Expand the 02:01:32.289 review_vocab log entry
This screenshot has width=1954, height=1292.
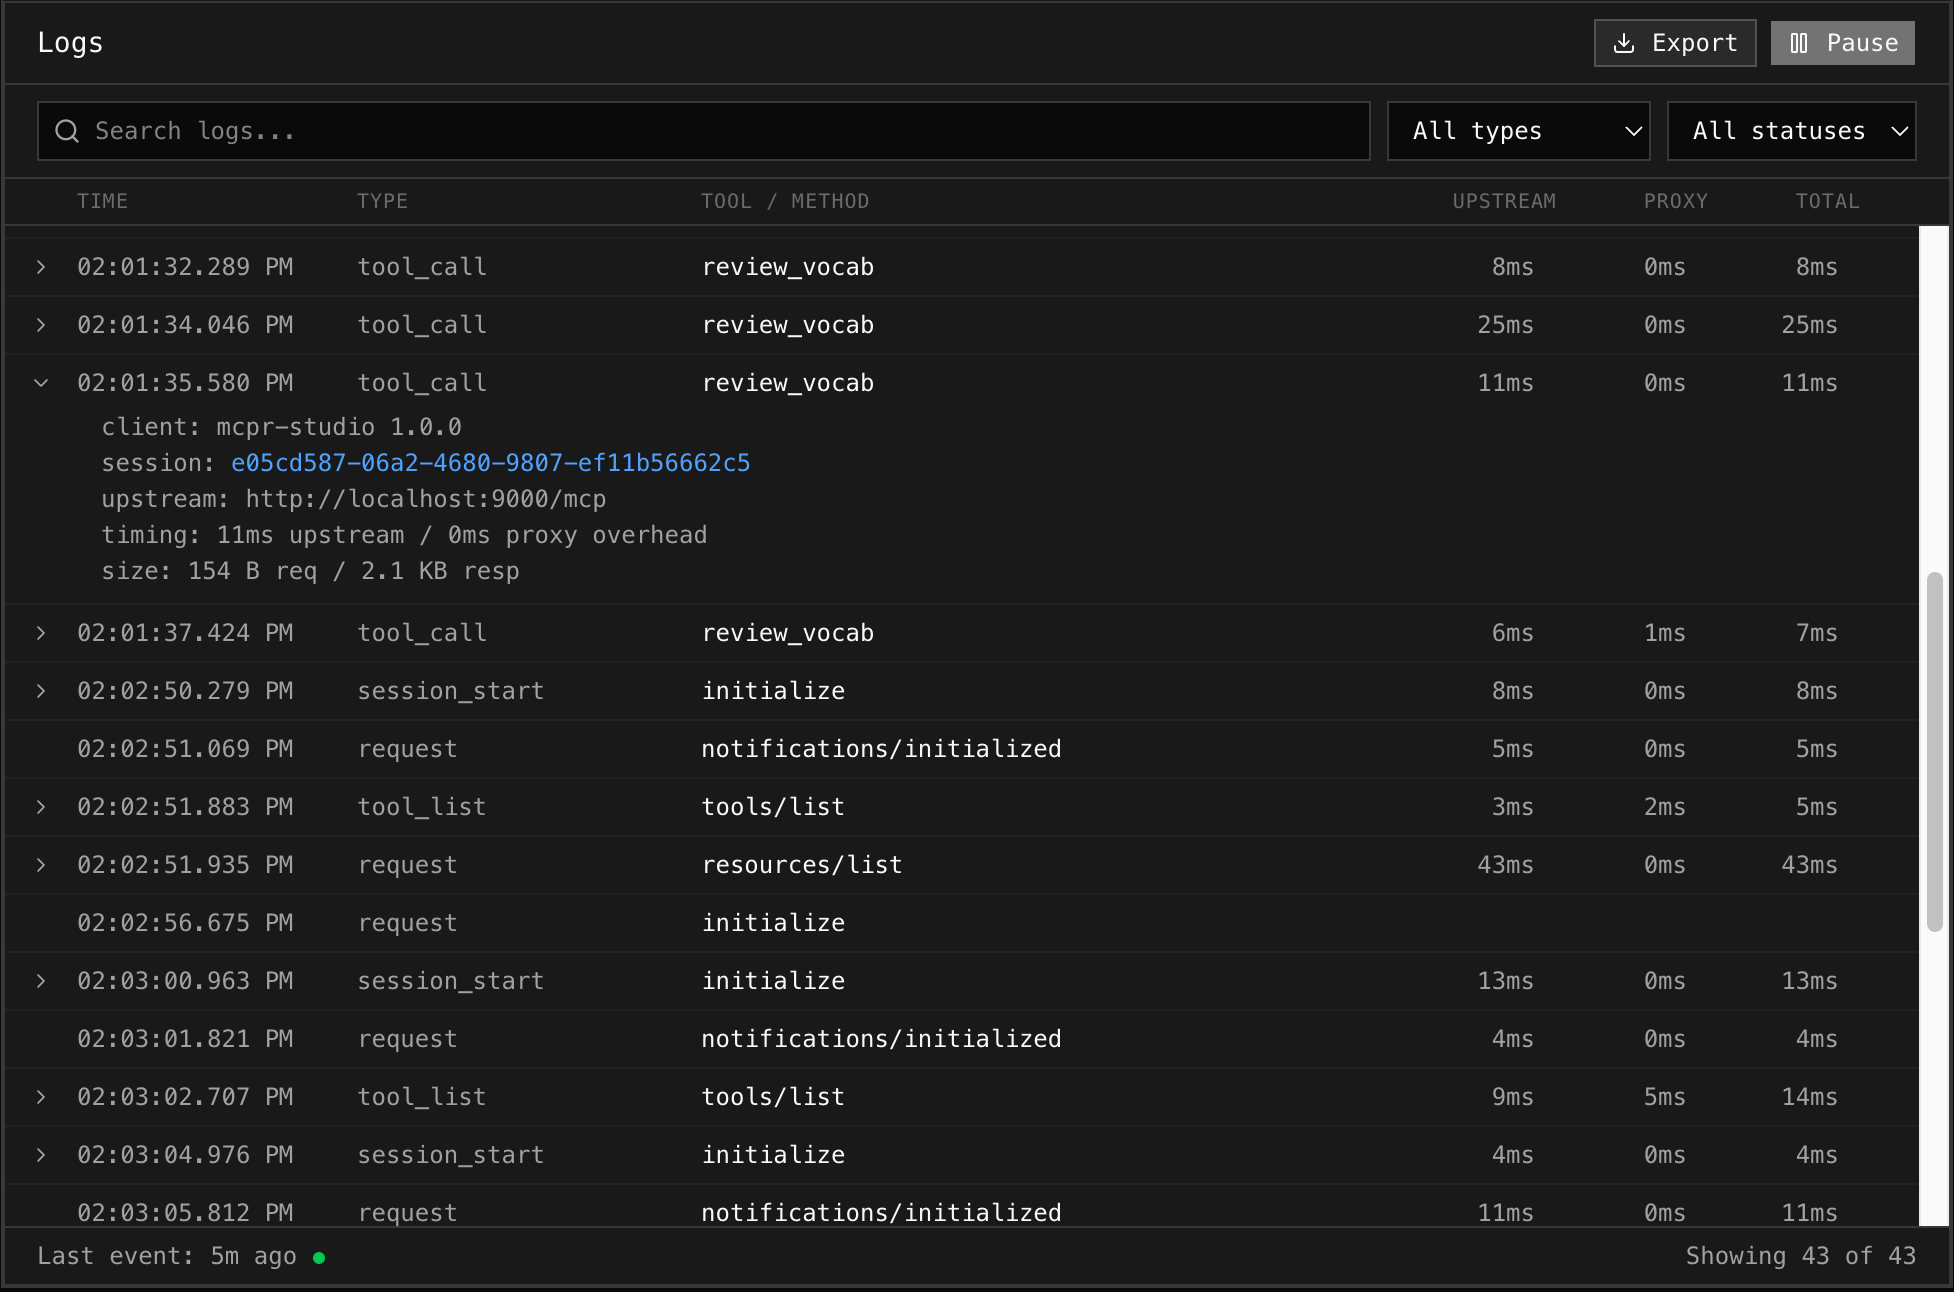pos(40,267)
